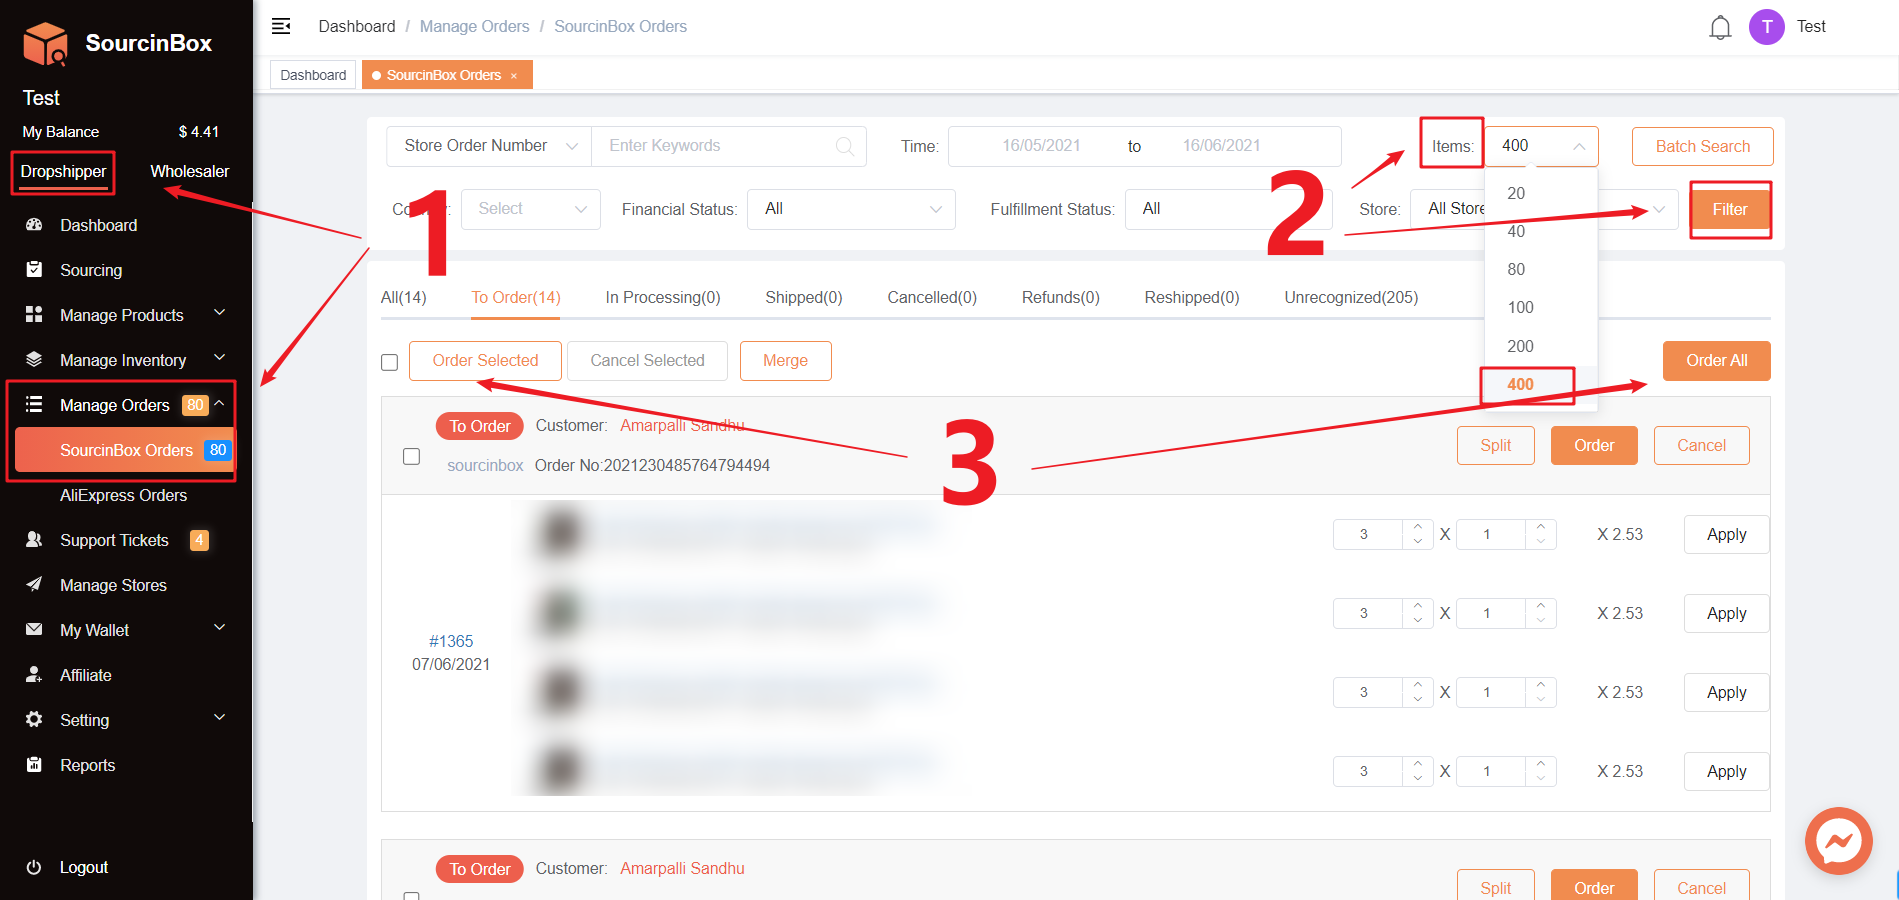Choose 100 in the Items list
The width and height of the screenshot is (1899, 900).
(1540, 307)
